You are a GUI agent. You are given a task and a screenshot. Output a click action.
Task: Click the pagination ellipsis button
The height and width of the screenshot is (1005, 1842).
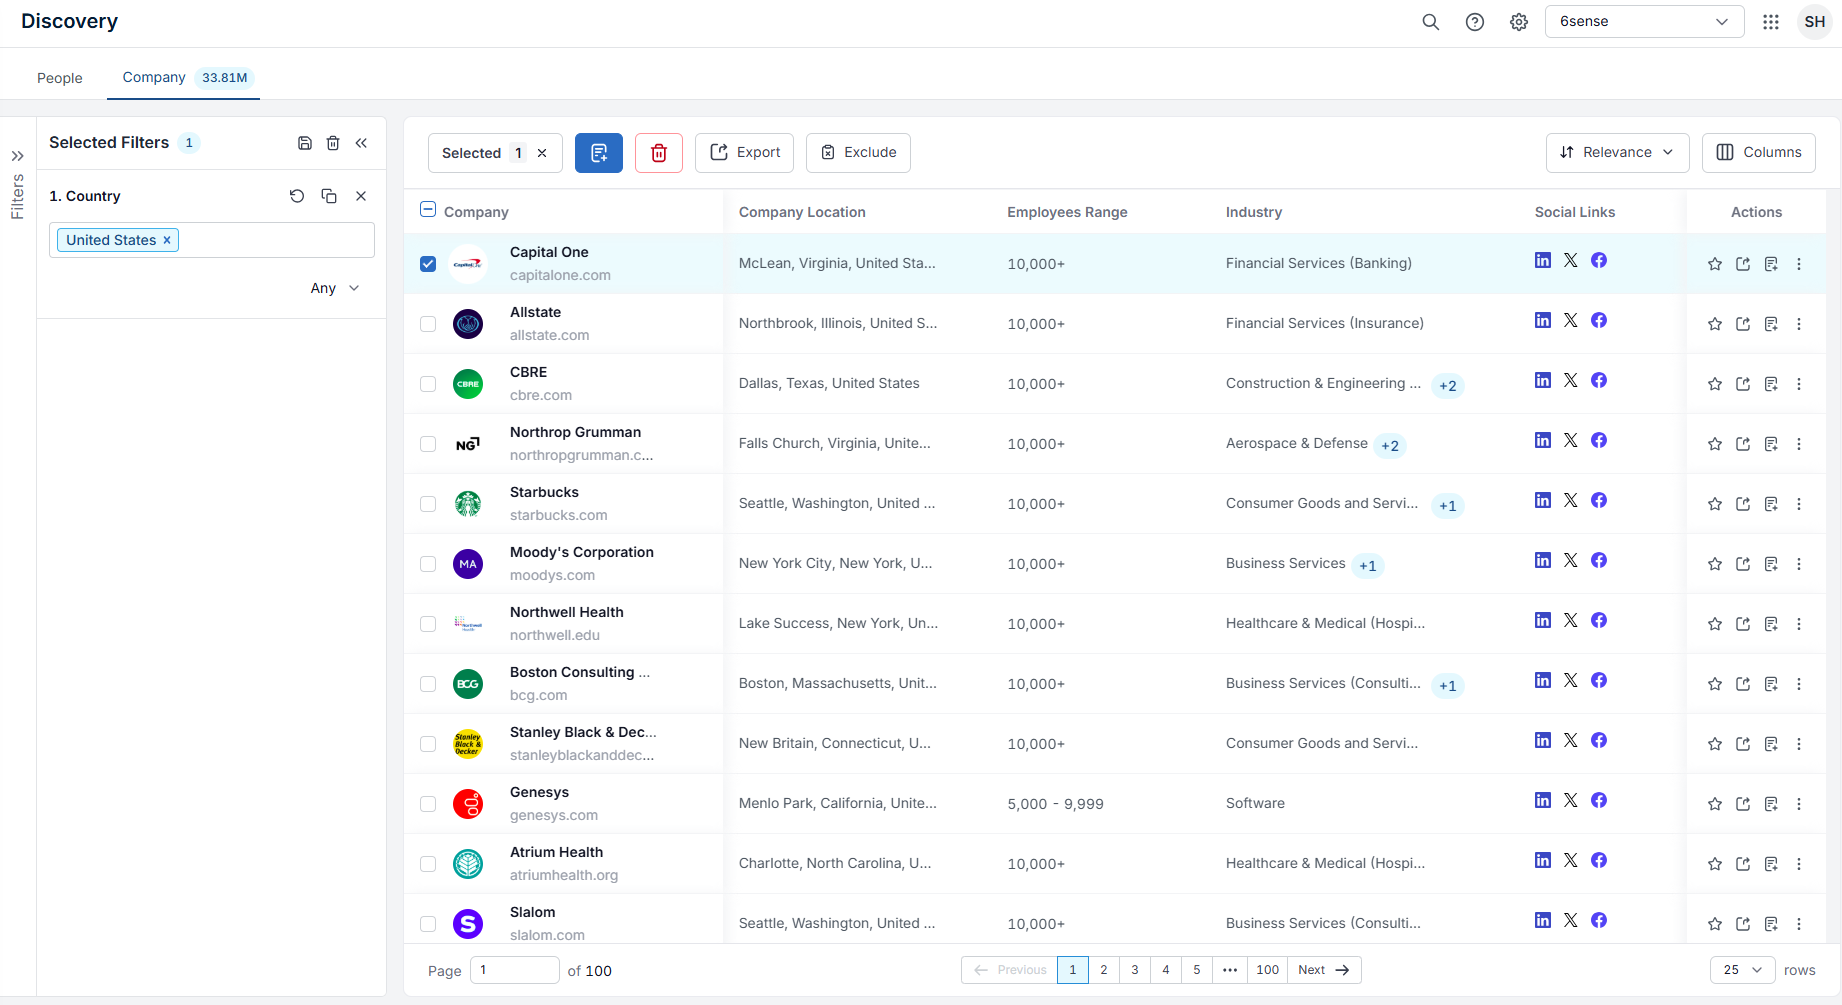pos(1230,970)
